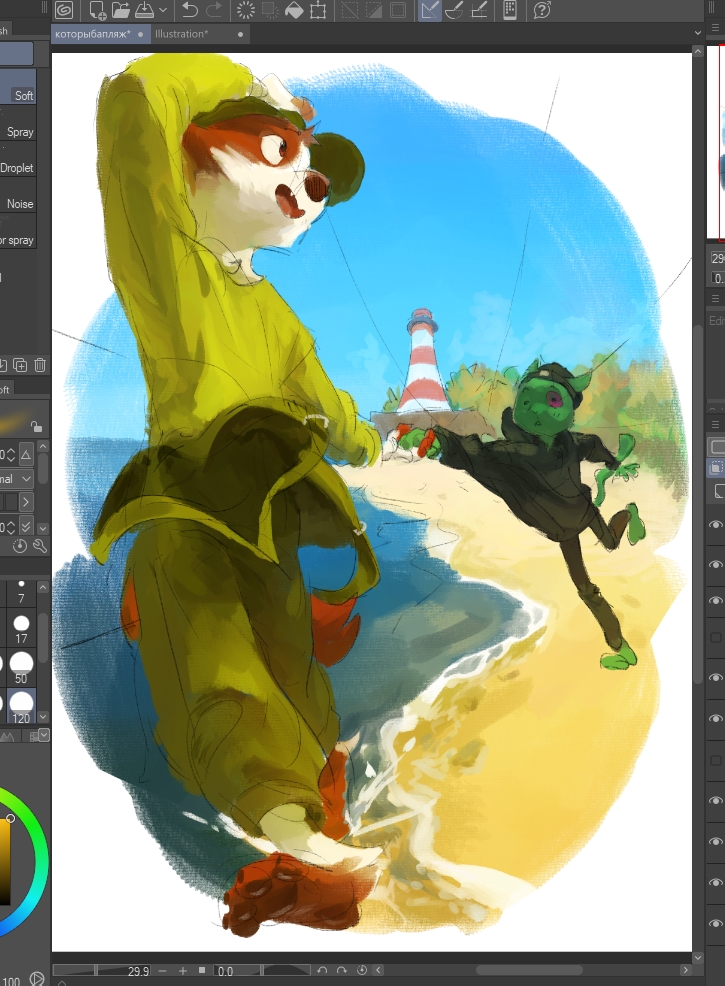Activate the Scale/Rotate transform icon
725x986 pixels.
pos(318,10)
